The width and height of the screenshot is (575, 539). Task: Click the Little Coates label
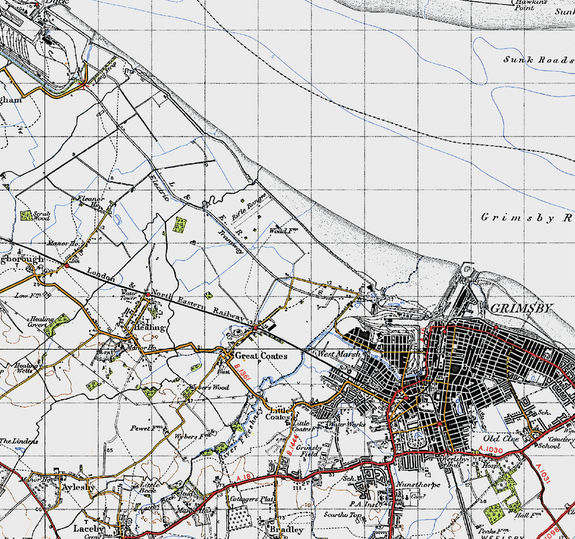coord(280,414)
